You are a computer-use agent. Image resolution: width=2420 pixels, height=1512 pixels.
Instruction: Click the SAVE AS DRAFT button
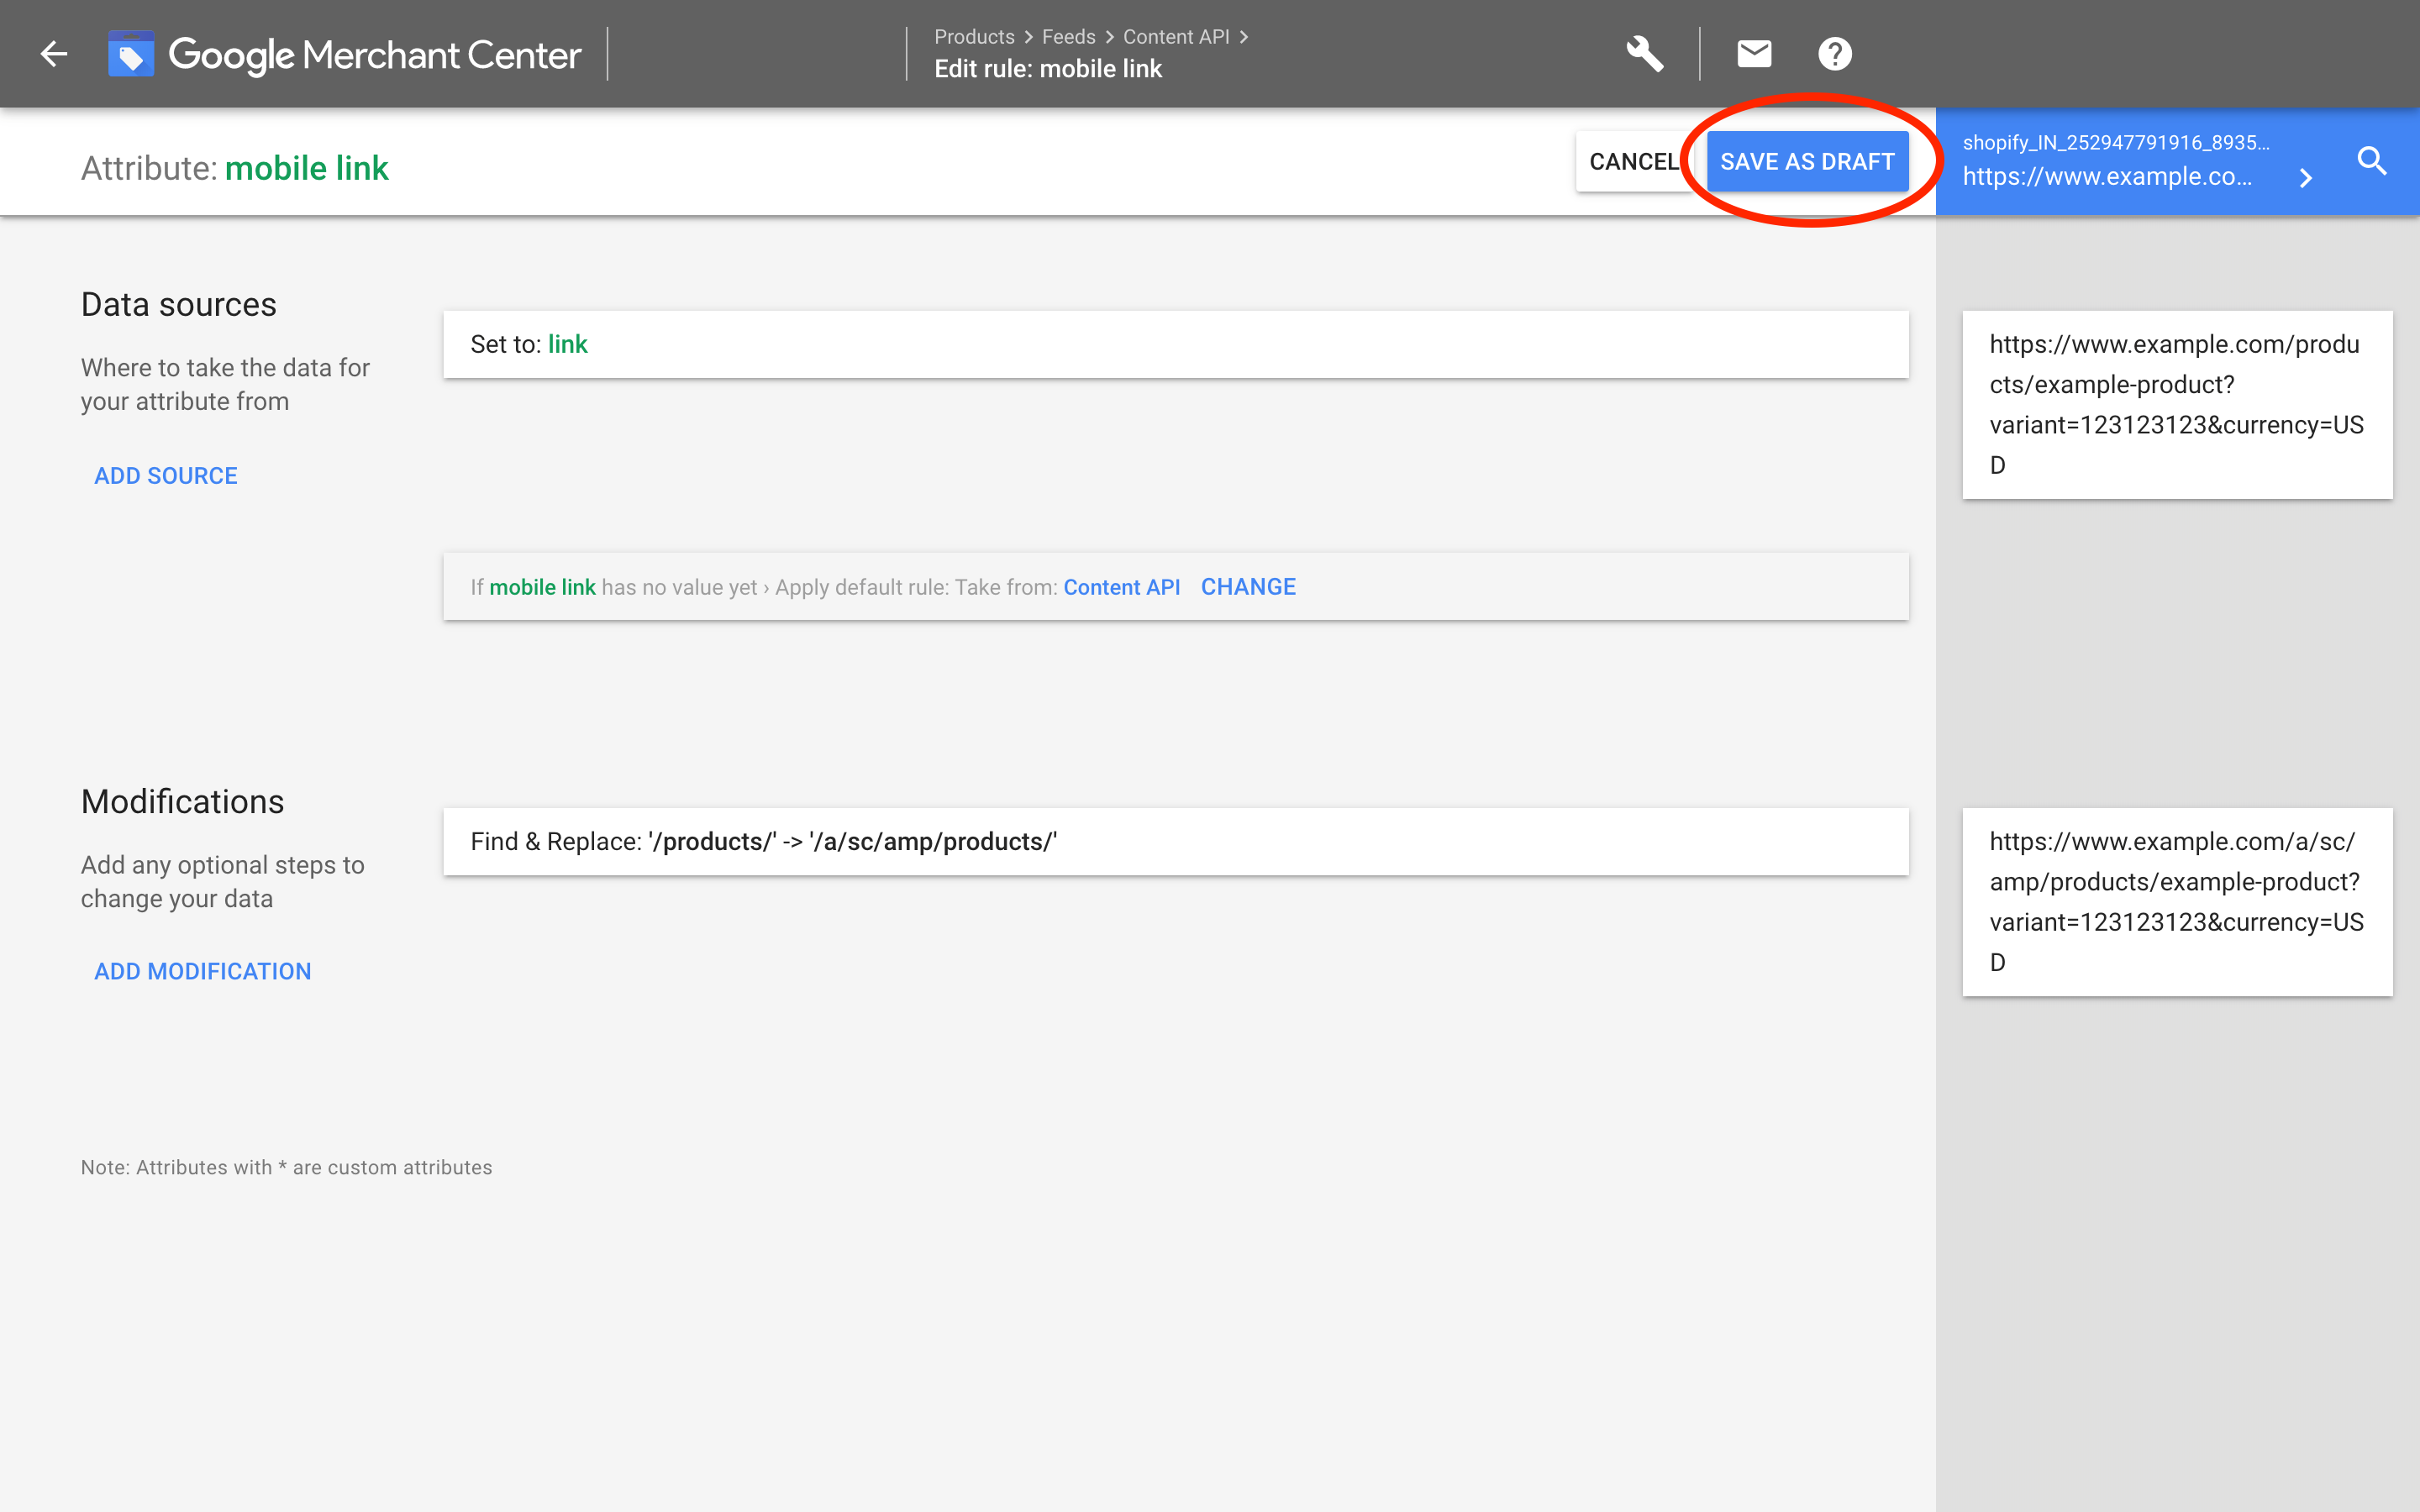tap(1807, 162)
